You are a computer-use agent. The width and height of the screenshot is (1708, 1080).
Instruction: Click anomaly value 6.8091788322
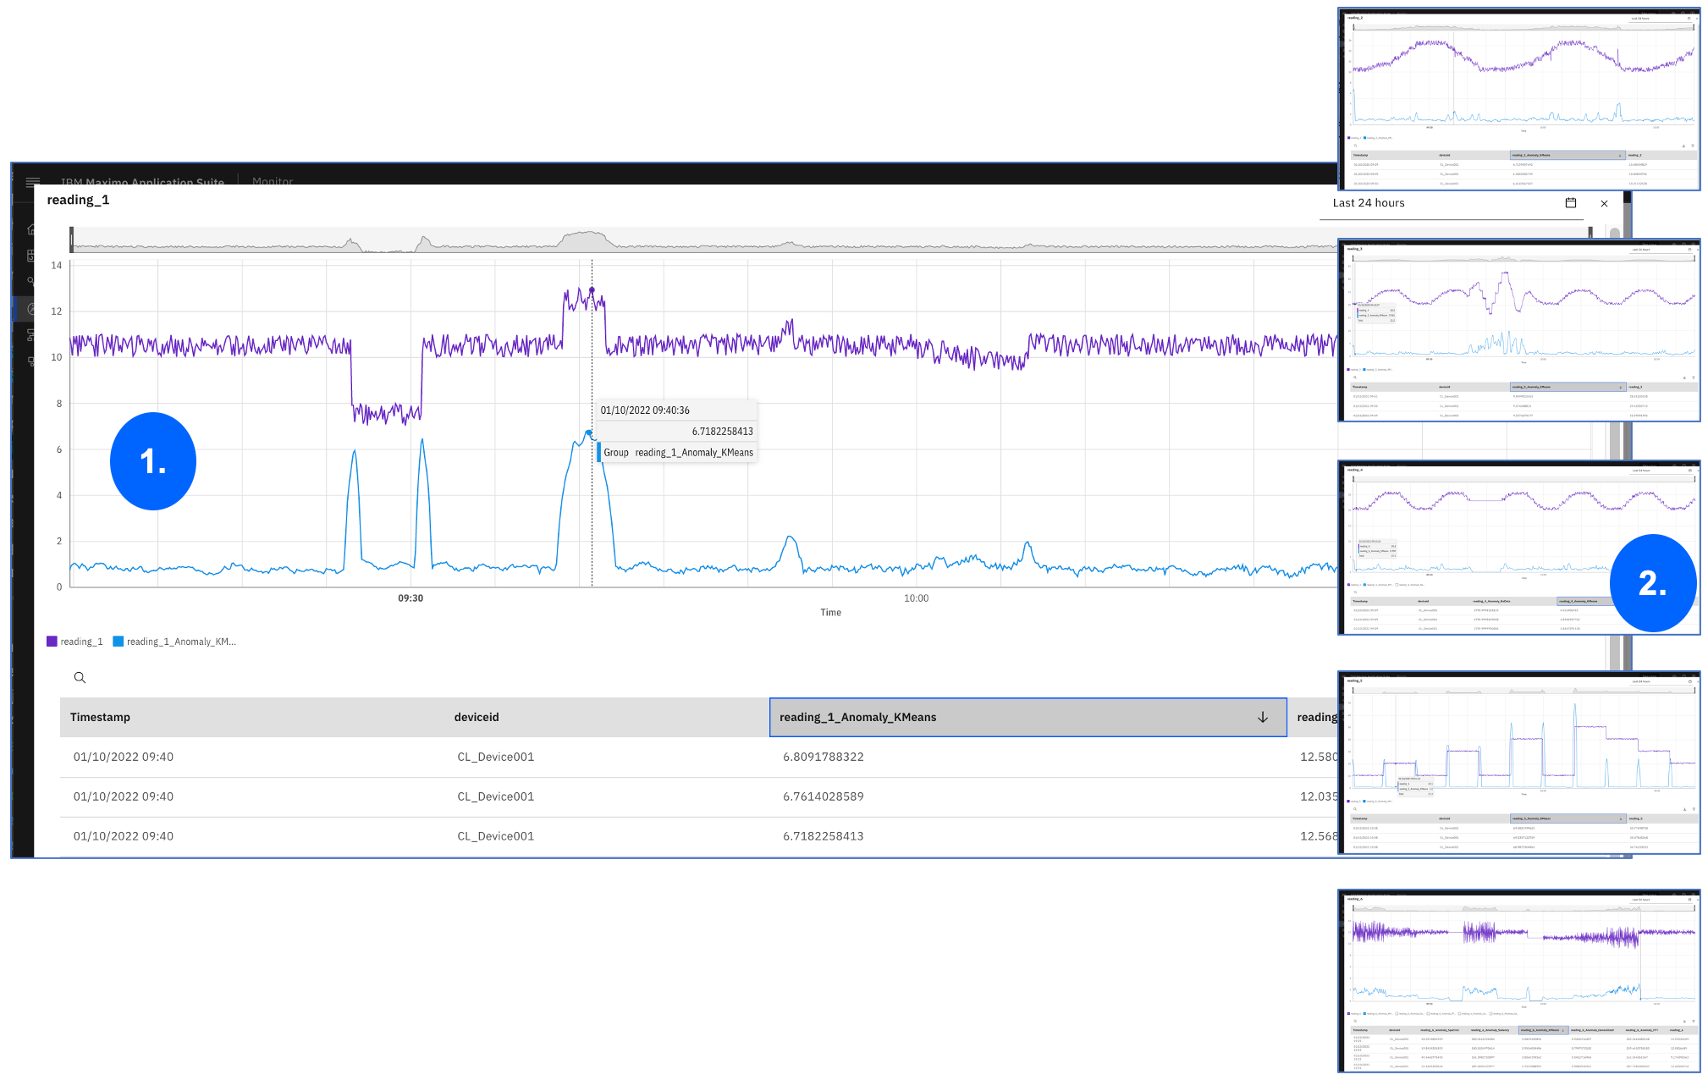[x=823, y=757]
